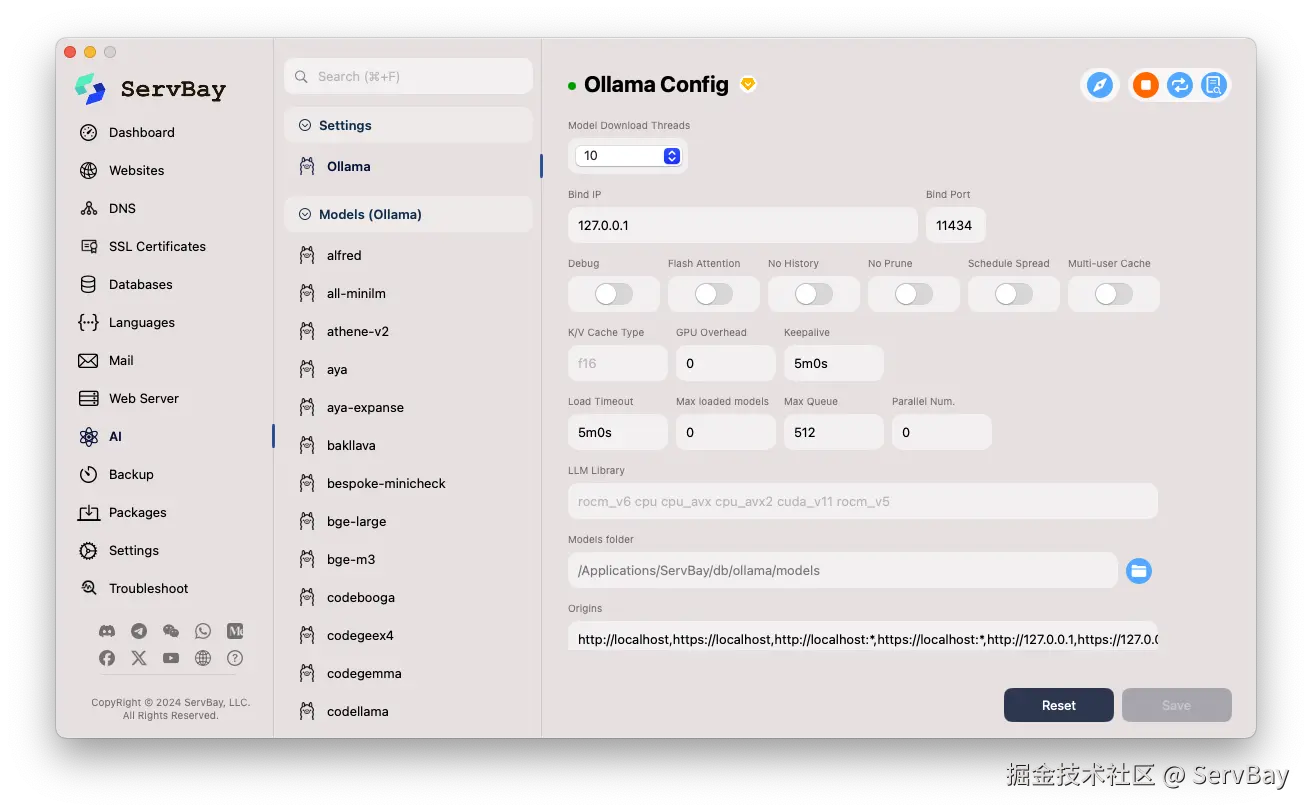The width and height of the screenshot is (1312, 812).
Task: Open the globe website icon
Action: [203, 658]
